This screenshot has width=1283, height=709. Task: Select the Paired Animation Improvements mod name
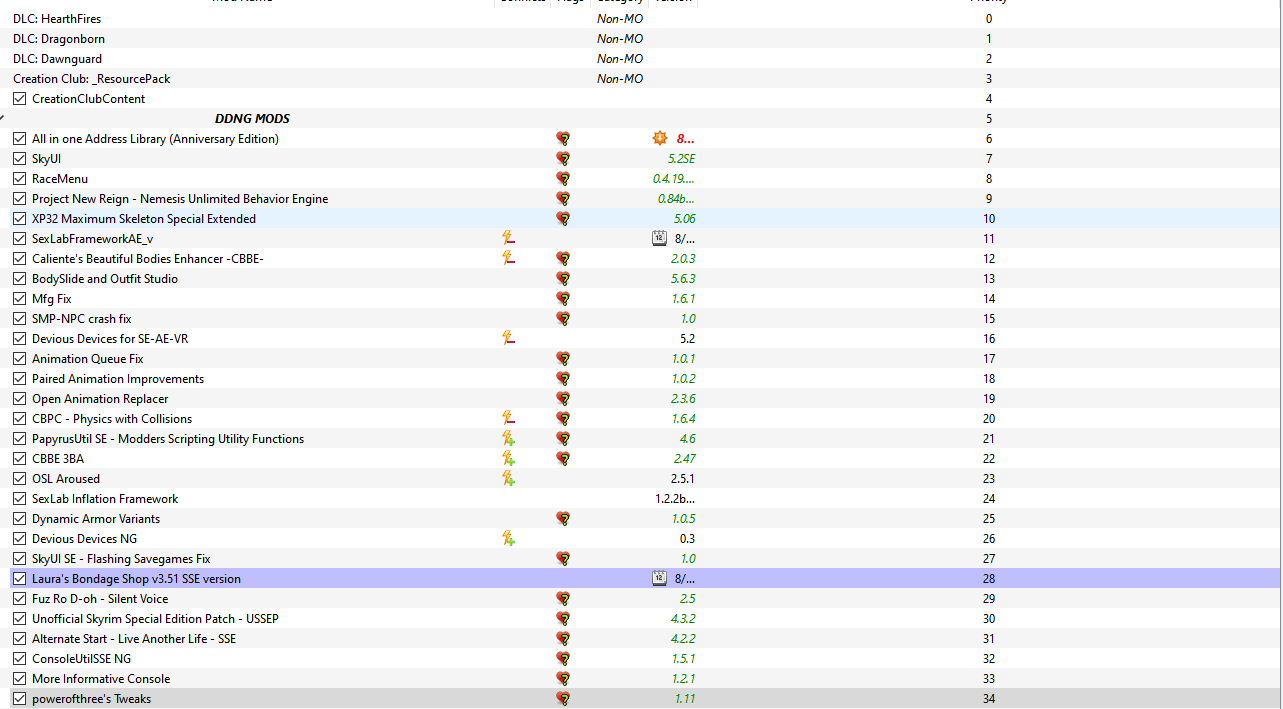coord(118,379)
